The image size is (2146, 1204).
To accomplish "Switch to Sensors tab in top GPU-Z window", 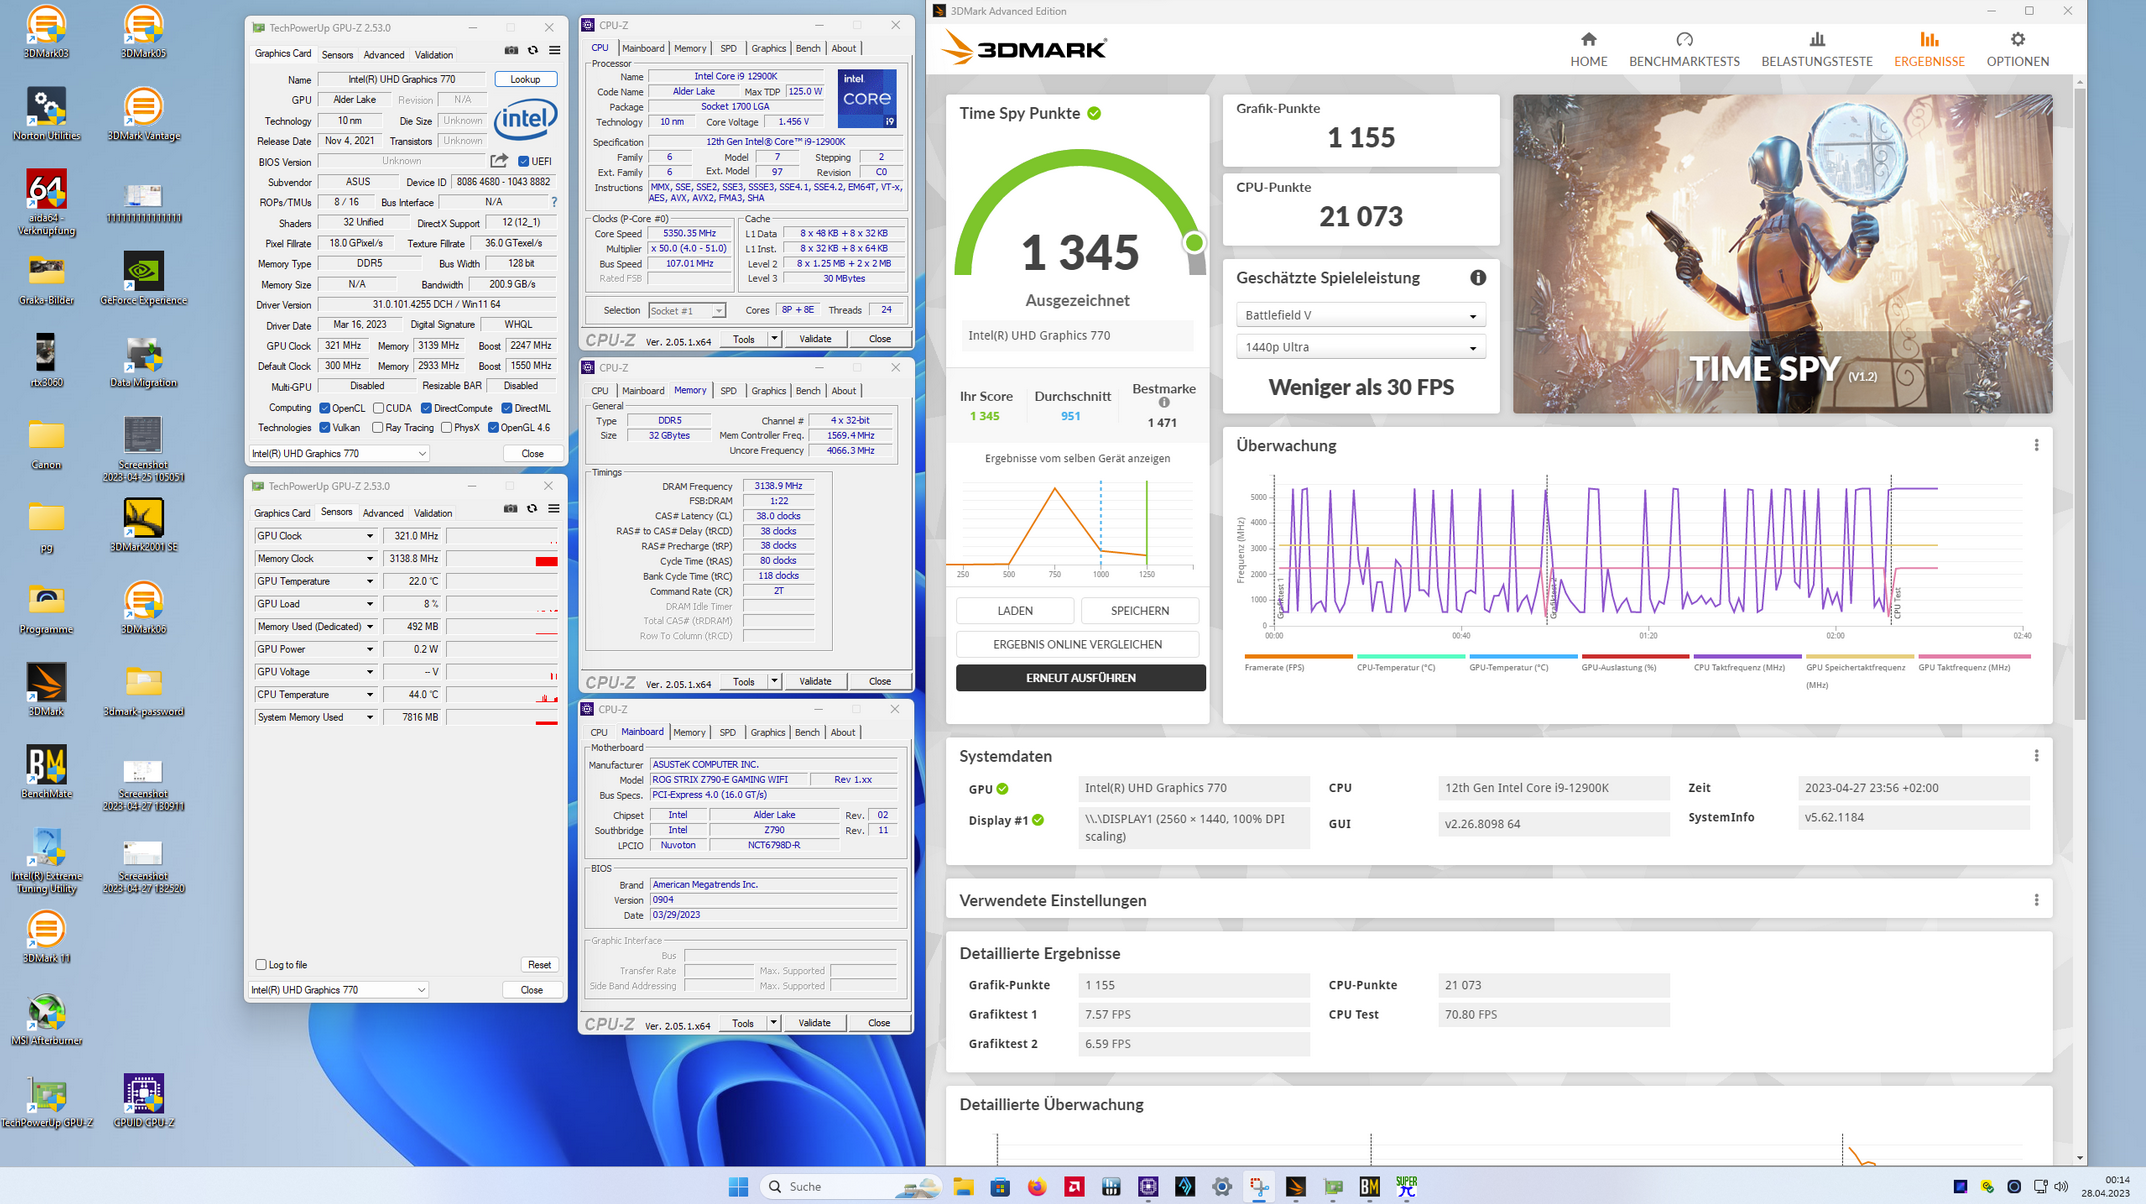I will [337, 55].
